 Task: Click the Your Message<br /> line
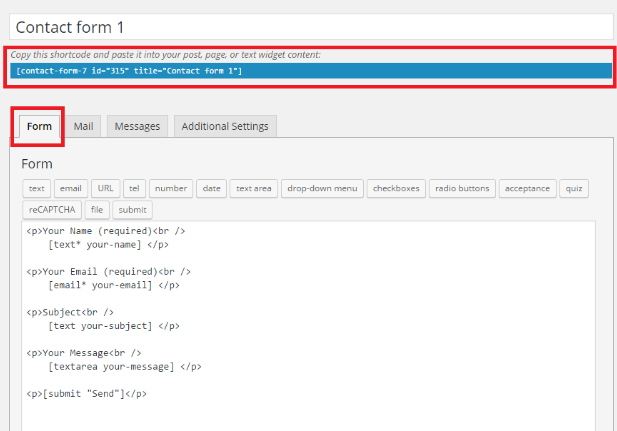click(x=84, y=353)
